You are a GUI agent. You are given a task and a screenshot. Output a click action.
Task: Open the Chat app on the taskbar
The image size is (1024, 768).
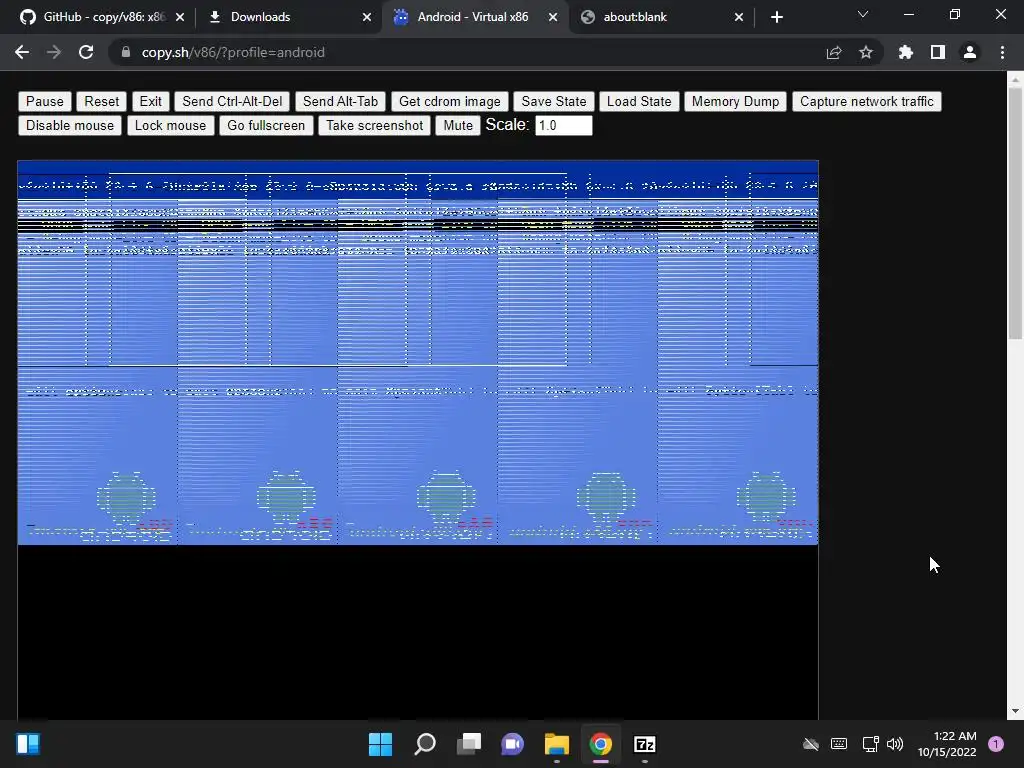(513, 744)
